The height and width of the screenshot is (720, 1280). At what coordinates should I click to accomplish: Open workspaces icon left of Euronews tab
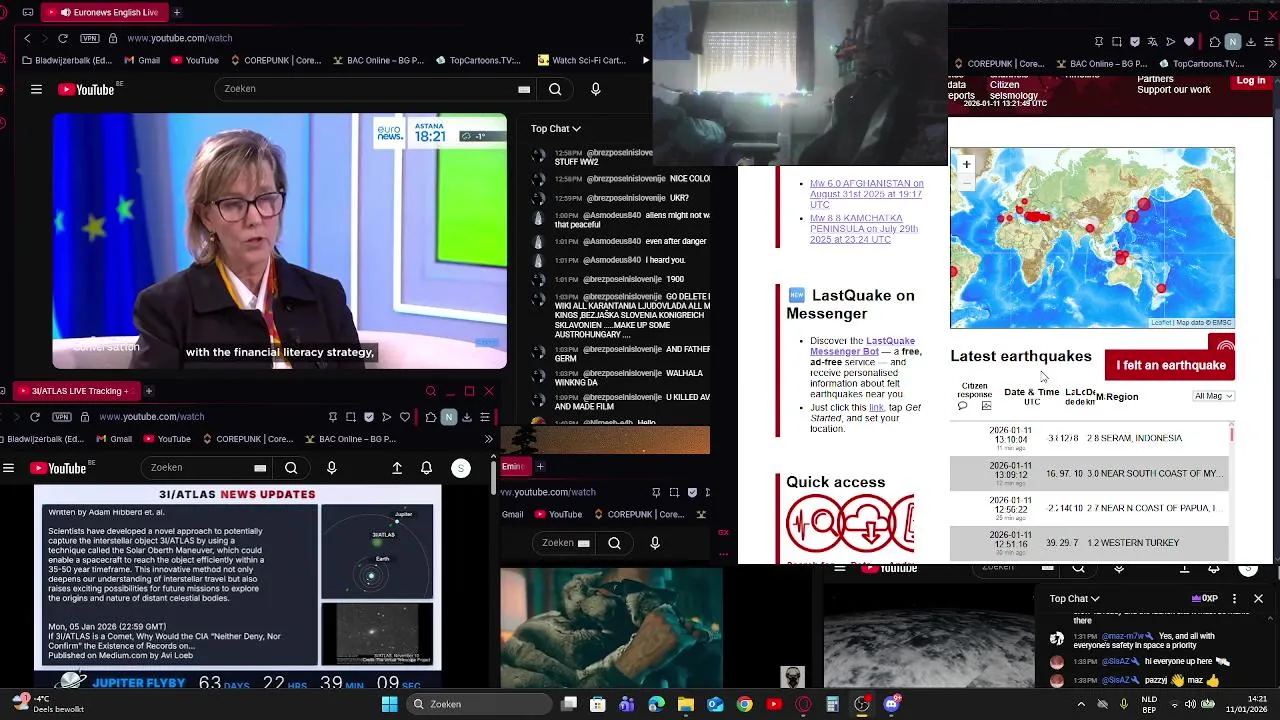pos(28,12)
